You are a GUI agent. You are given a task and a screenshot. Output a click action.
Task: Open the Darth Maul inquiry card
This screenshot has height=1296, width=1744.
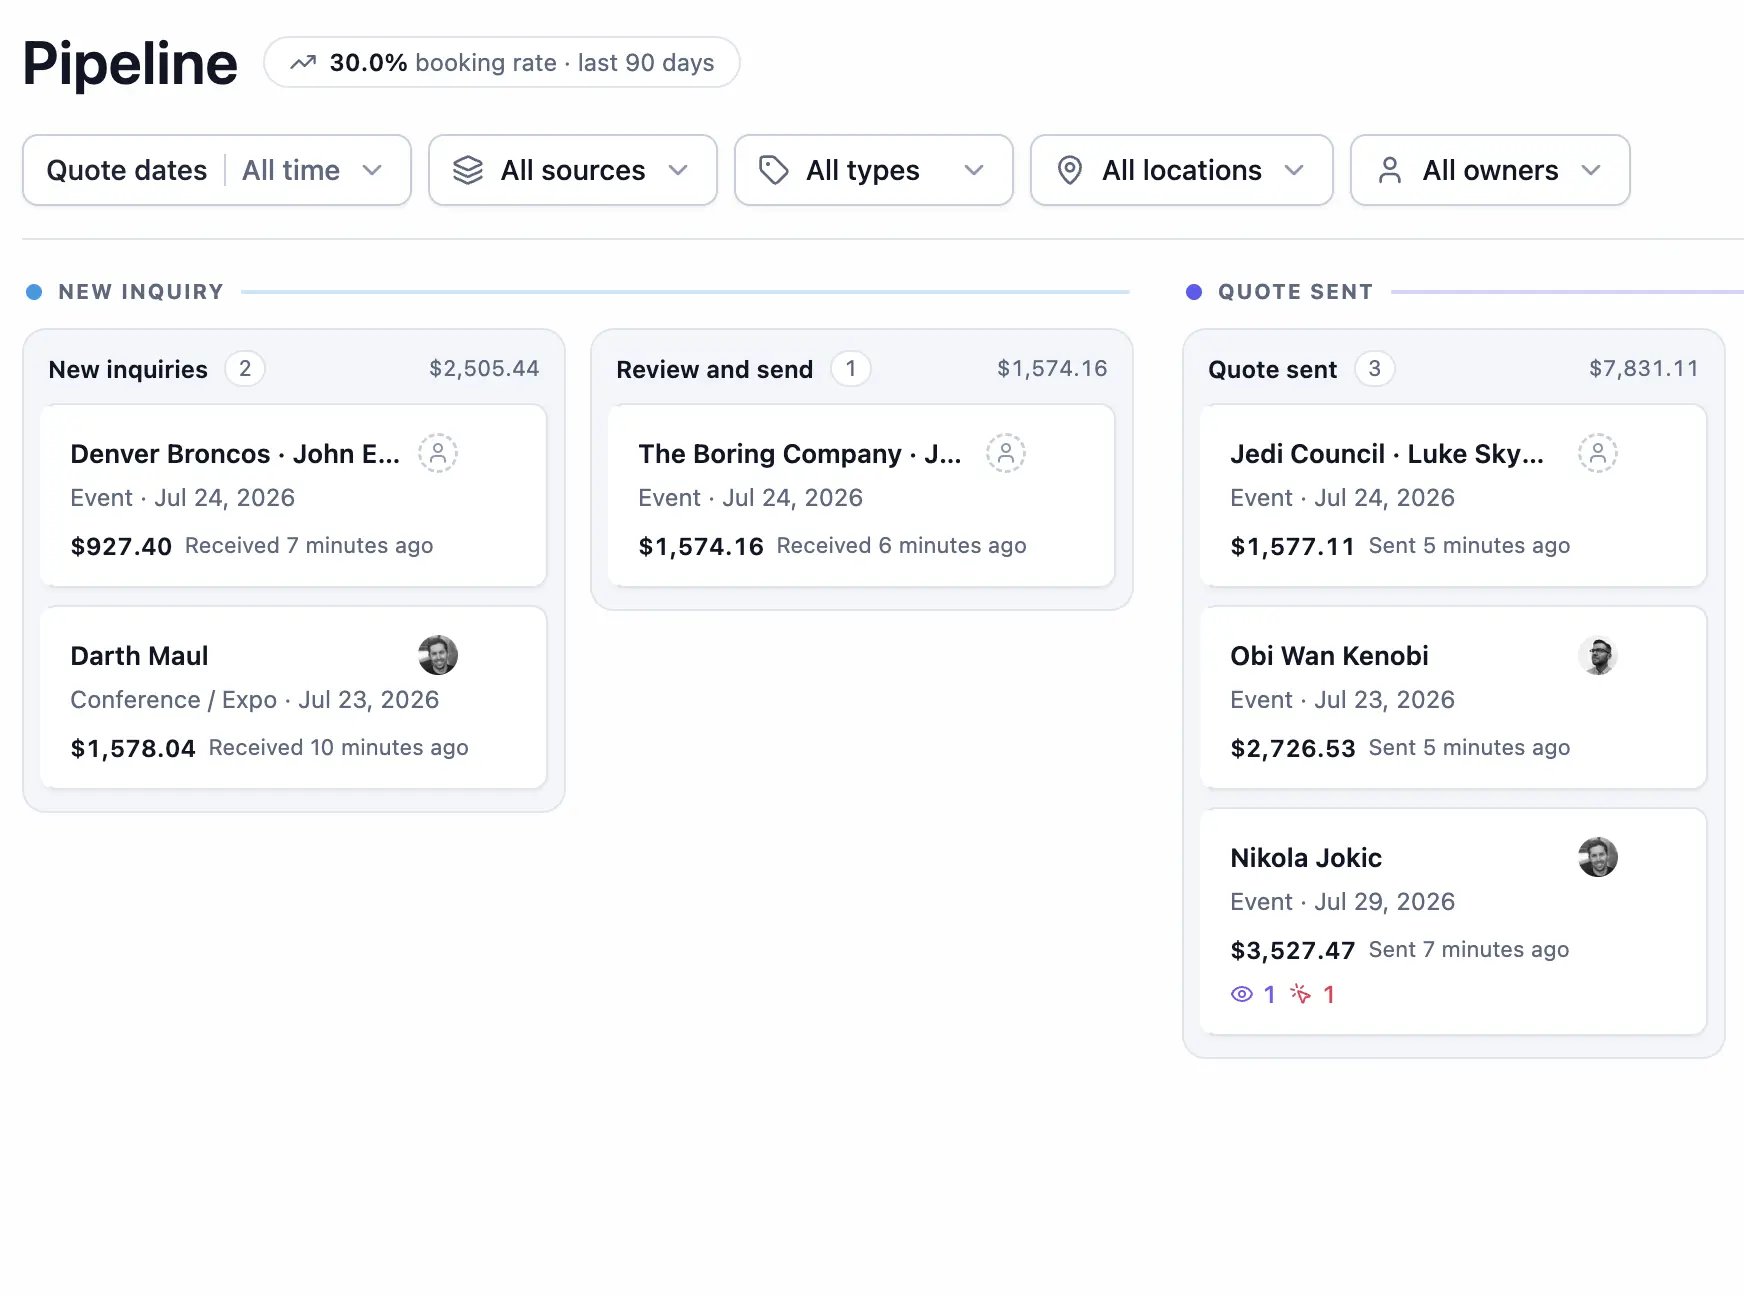(x=293, y=698)
